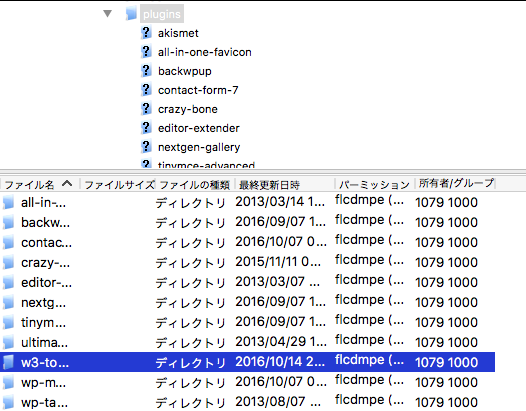Click nextgen-gallery's question mark icon
Viewport: 526px width, 411px height.
click(x=146, y=147)
